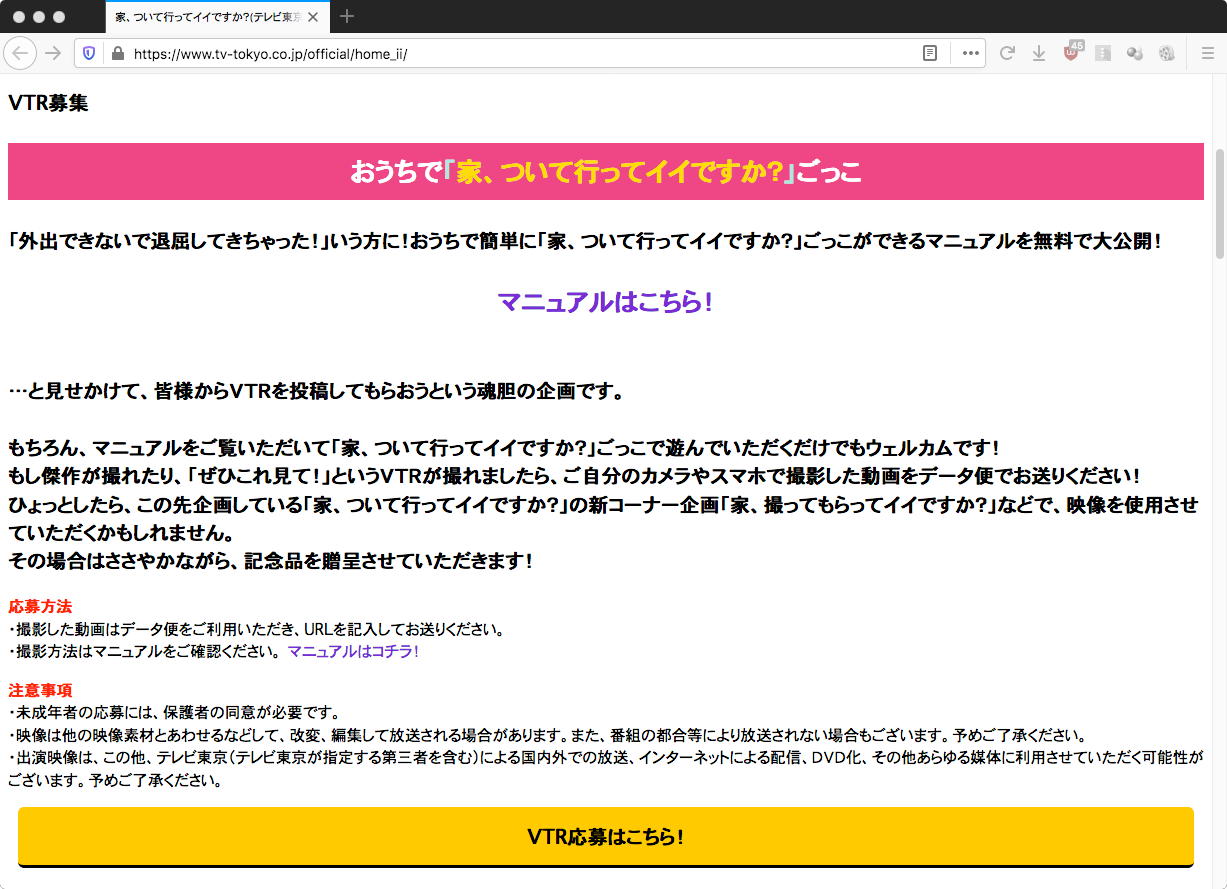Click the paragraph starting …と見せかけて
Viewport: 1227px width, 889px height.
pos(316,391)
